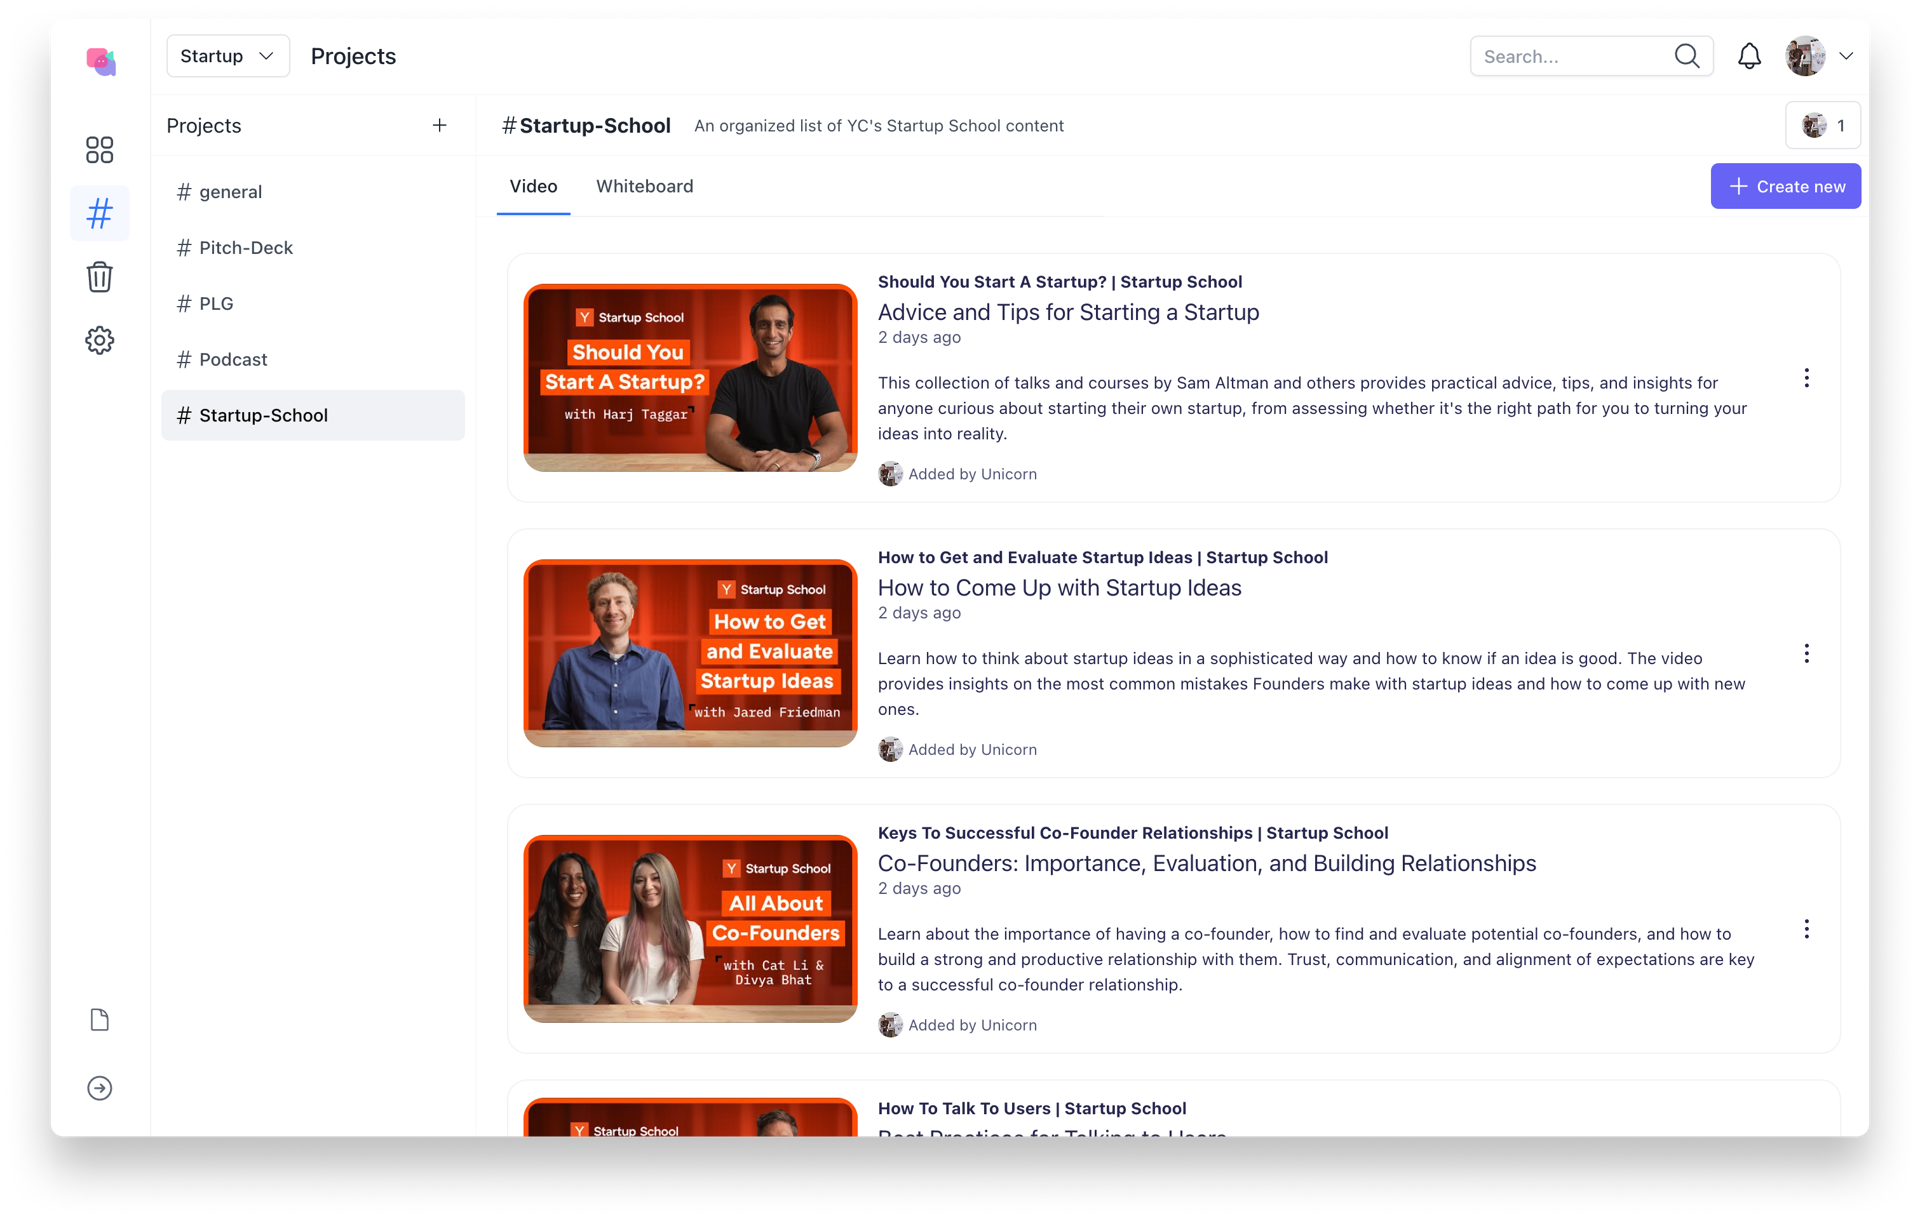Open Co-Founders: Importance, Evaluation title link
The height and width of the screenshot is (1219, 1920).
pos(1207,863)
